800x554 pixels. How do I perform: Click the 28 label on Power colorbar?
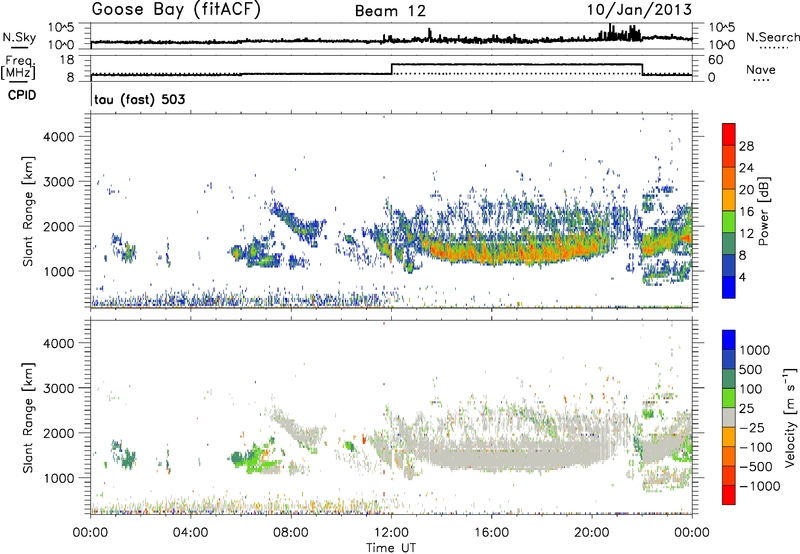click(746, 146)
